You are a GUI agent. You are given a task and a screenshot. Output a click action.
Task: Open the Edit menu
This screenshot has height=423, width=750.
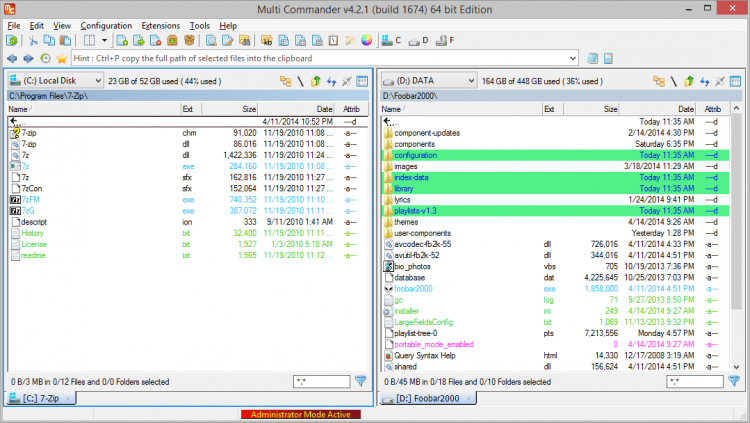click(36, 26)
